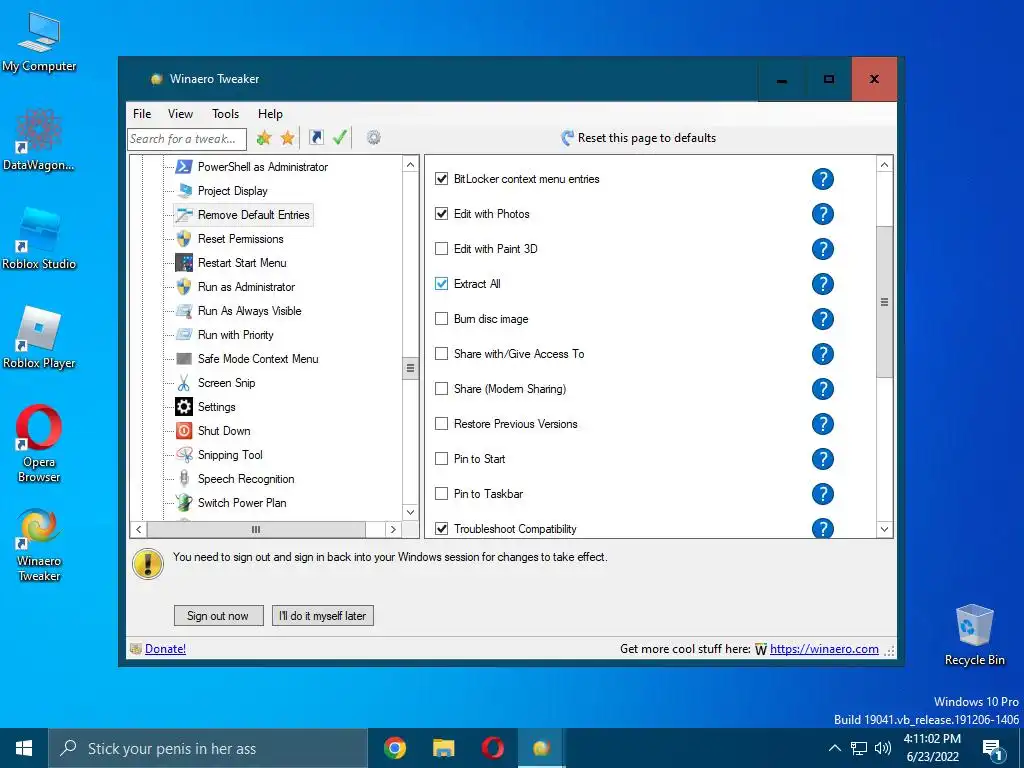Select Project Display in the tree
This screenshot has width=1024, height=768.
coord(222,191)
